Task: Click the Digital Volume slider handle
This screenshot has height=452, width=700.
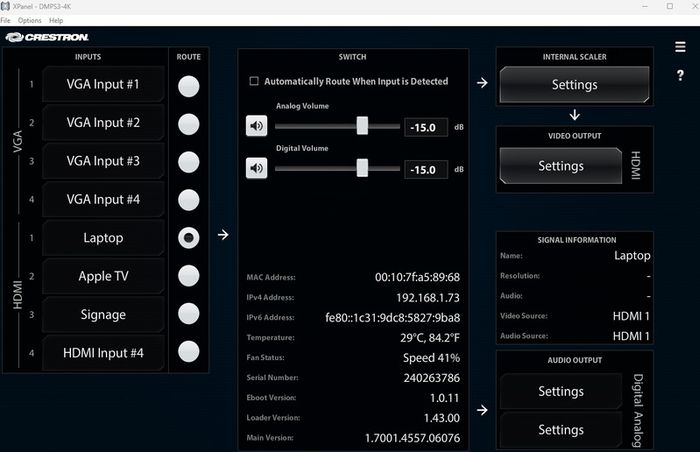Action: click(x=362, y=168)
